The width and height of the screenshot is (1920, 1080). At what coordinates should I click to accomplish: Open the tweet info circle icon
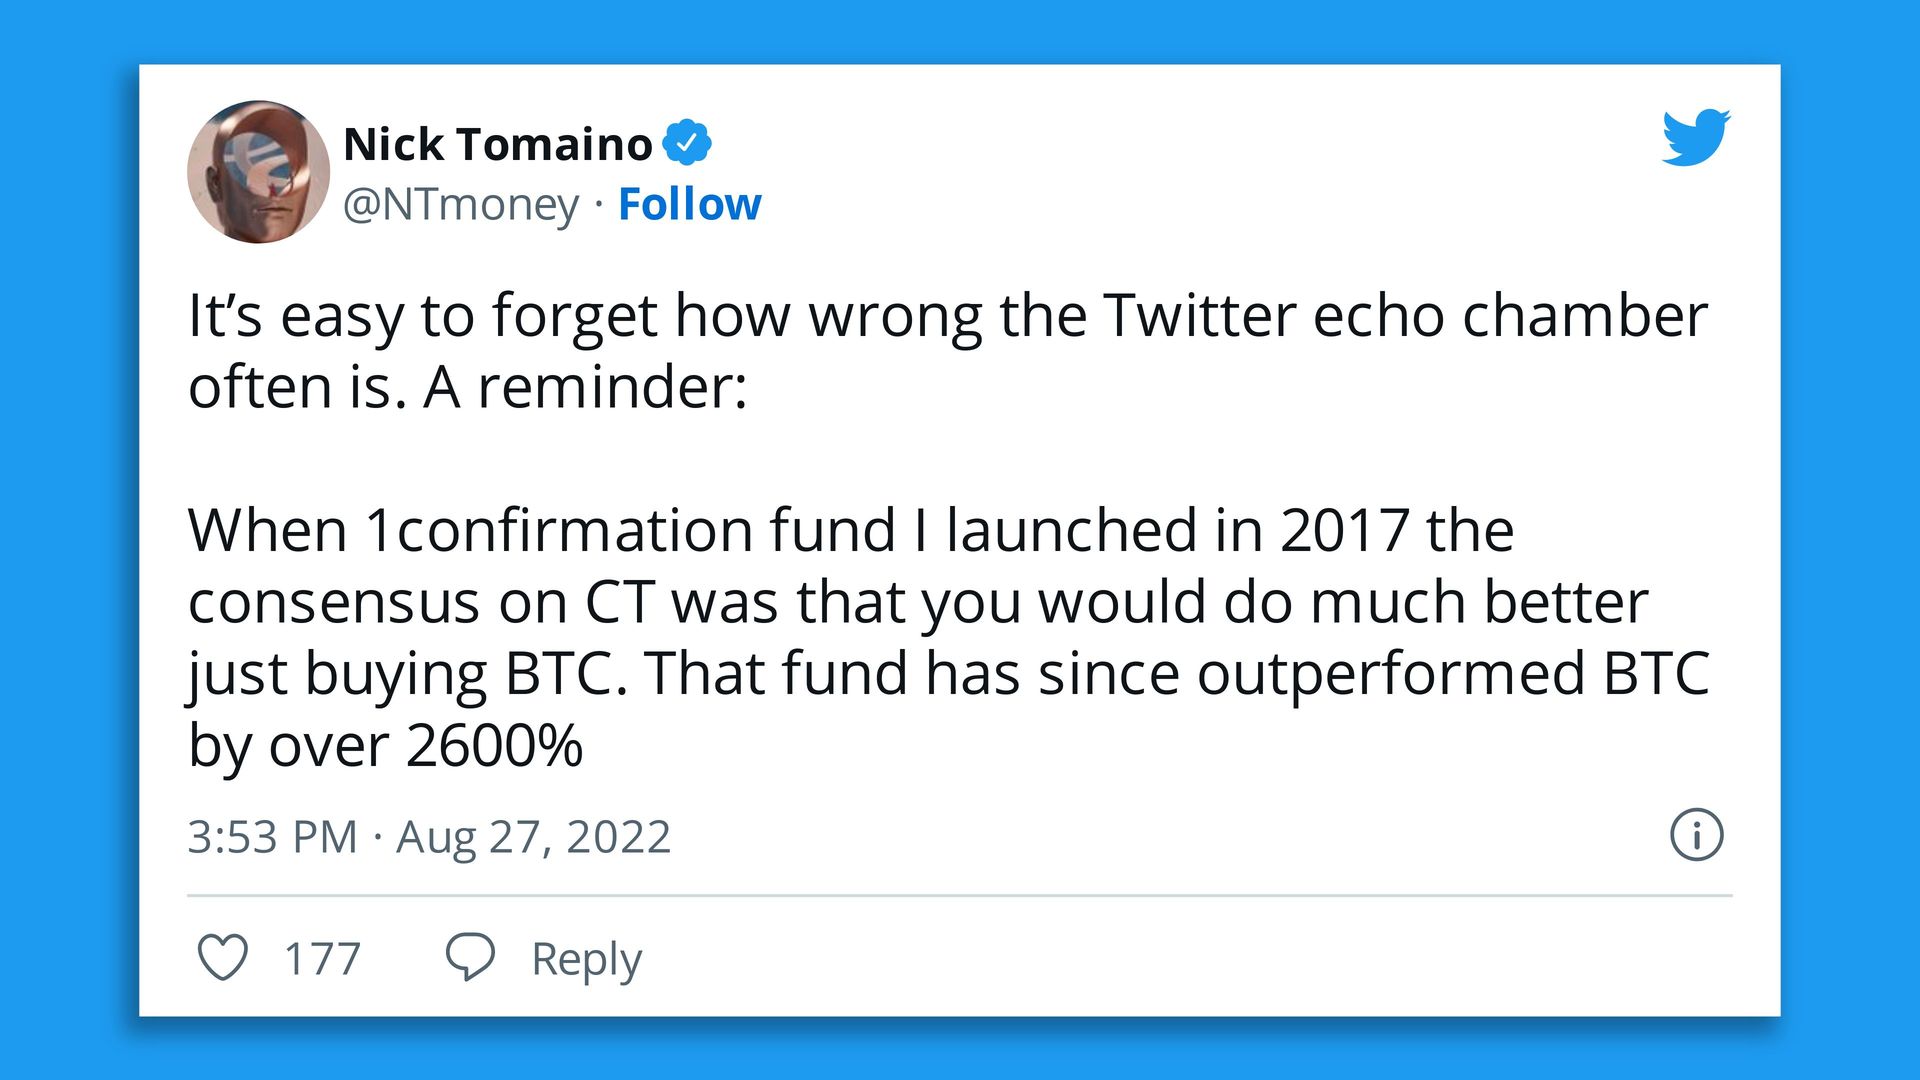pyautogui.click(x=1697, y=835)
